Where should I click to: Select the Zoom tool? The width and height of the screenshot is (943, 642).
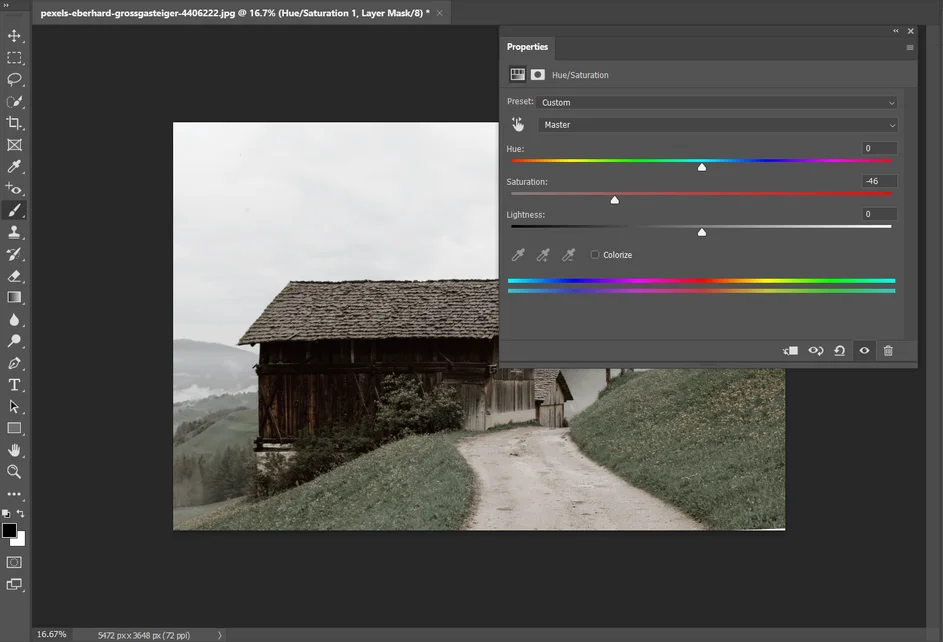14,472
